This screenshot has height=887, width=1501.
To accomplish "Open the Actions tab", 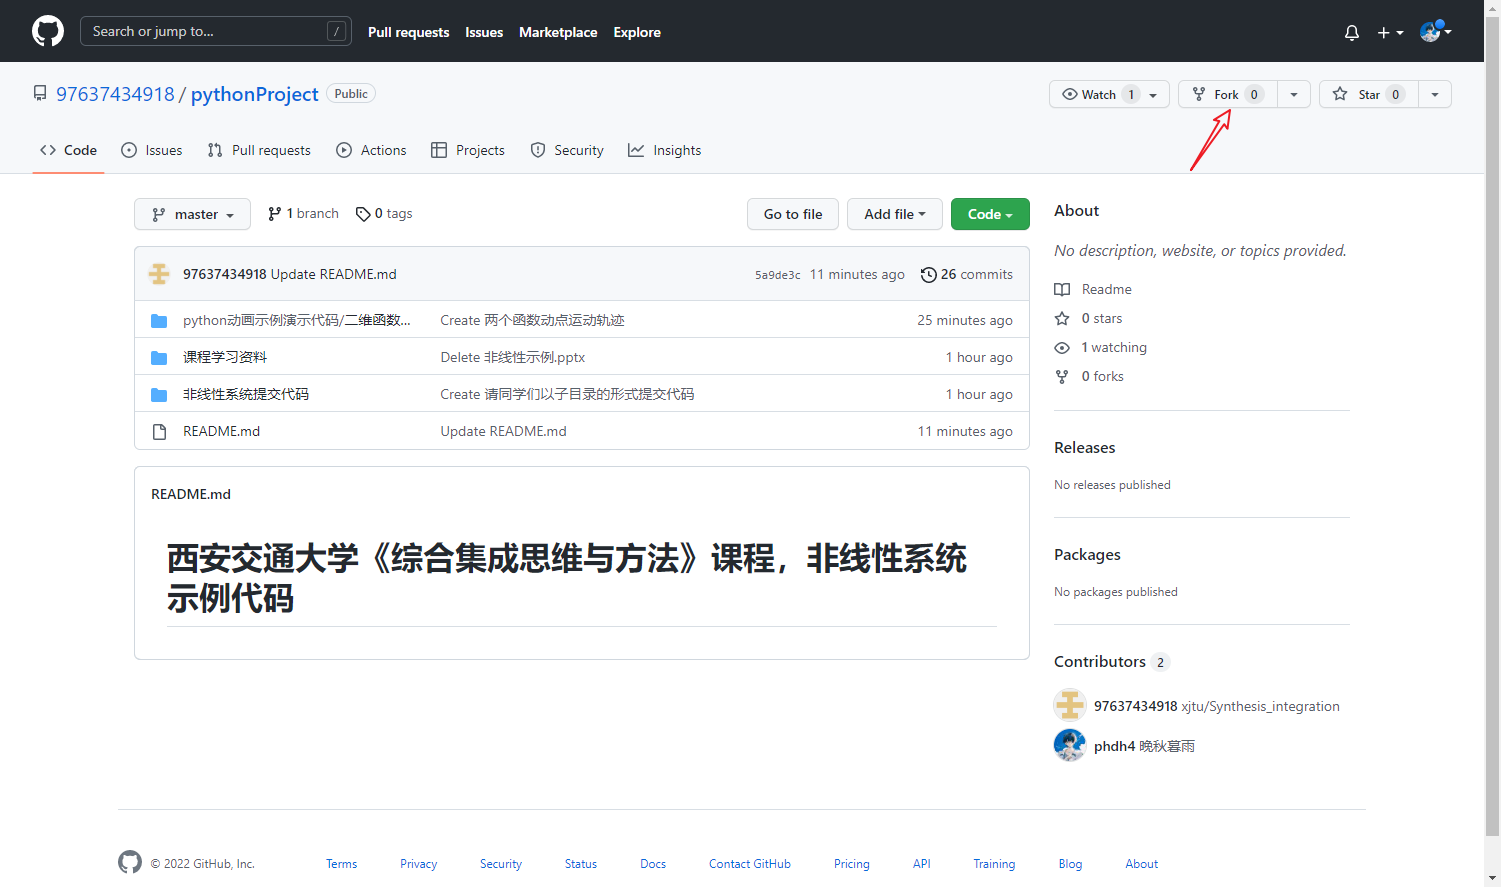I will 371,150.
